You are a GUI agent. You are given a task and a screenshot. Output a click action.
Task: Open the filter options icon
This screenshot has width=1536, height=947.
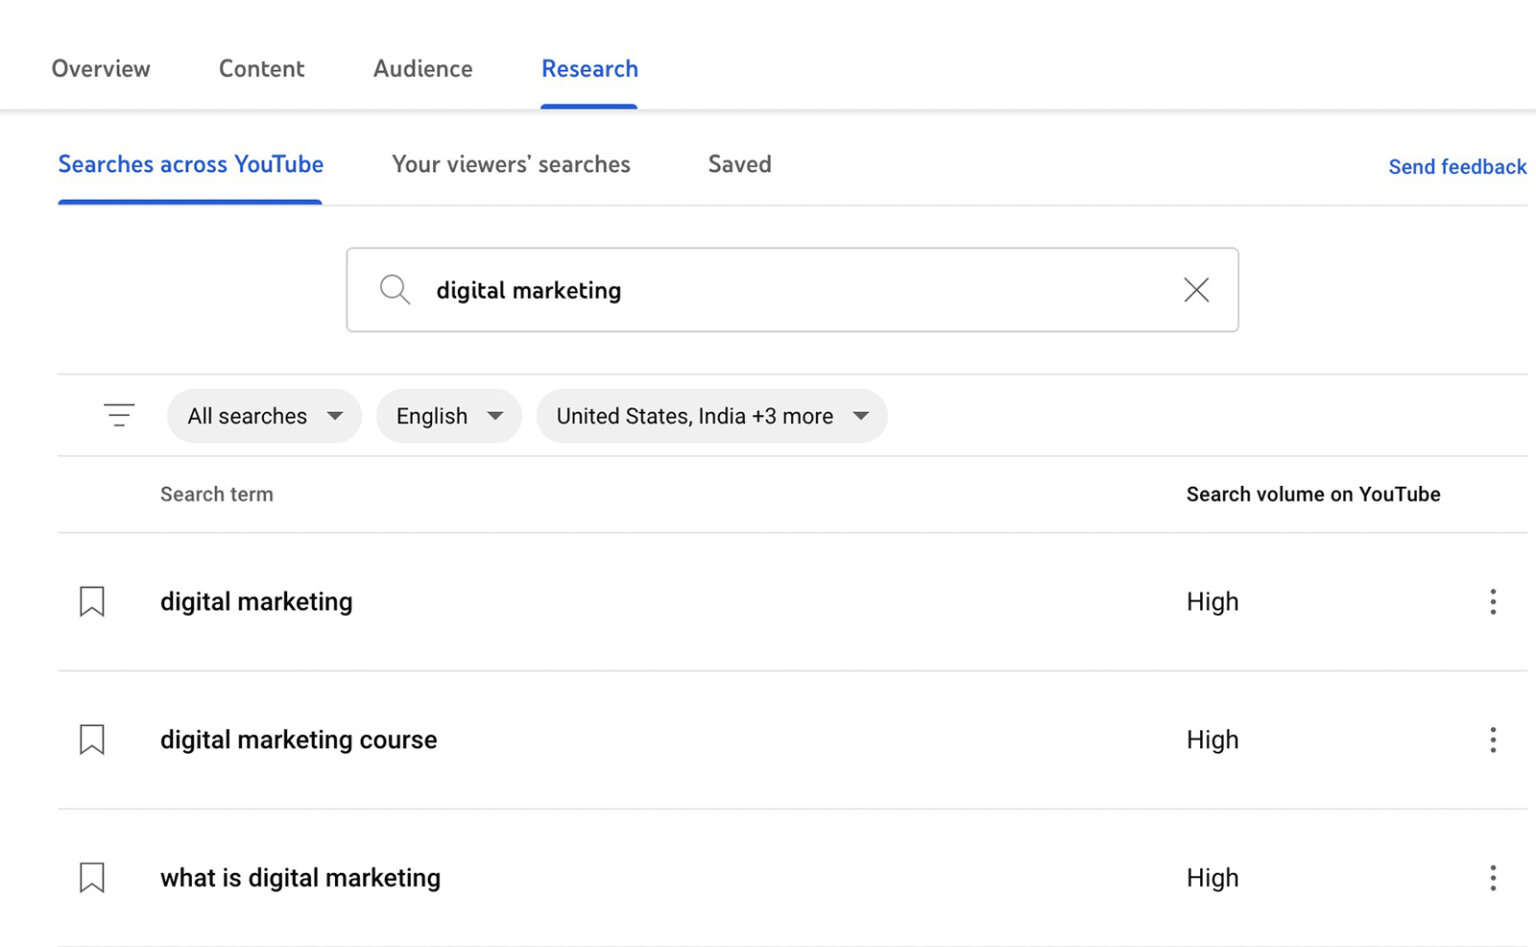[118, 414]
